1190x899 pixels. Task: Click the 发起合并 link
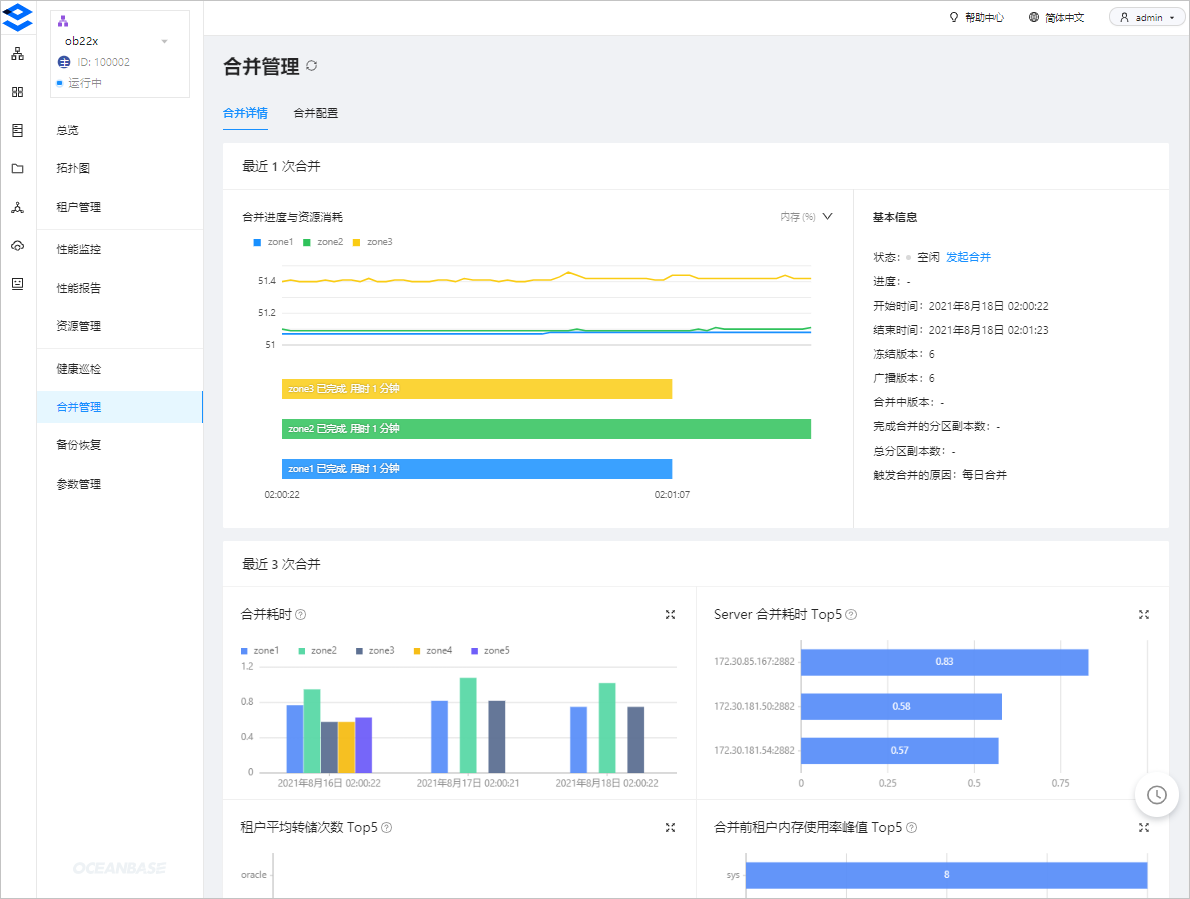pyautogui.click(x=968, y=257)
